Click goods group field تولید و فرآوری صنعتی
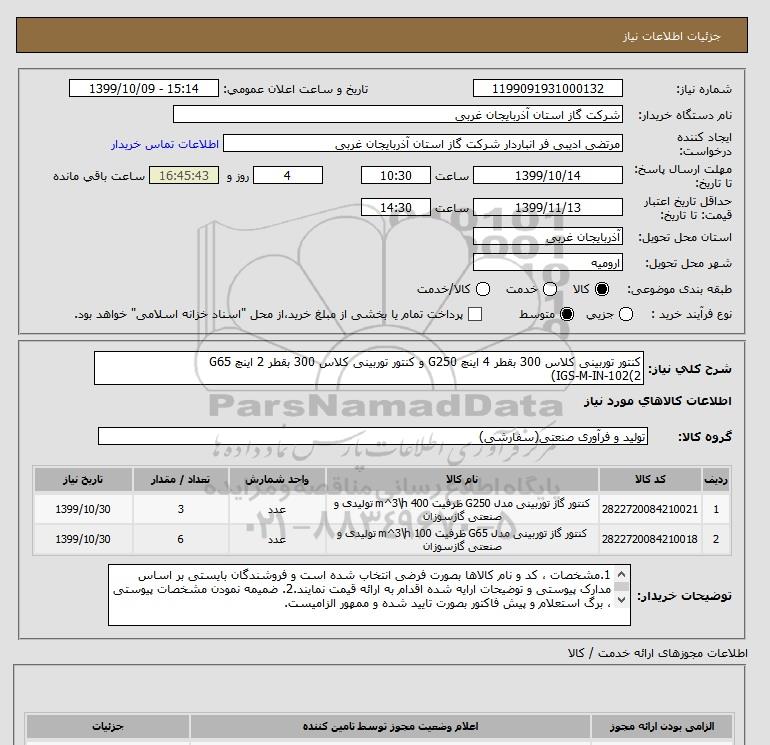This screenshot has width=770, height=745. click(373, 436)
